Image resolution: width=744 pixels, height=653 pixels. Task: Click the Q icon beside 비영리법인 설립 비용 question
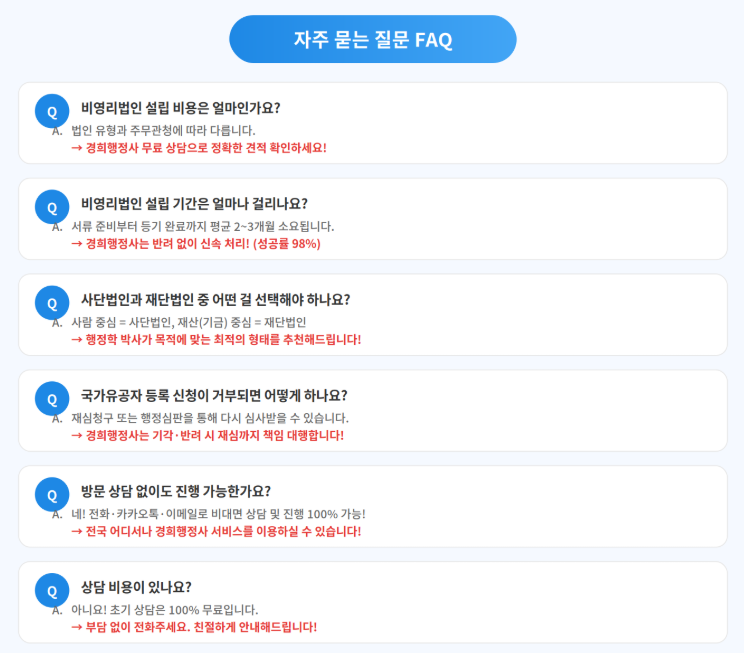[x=52, y=110]
